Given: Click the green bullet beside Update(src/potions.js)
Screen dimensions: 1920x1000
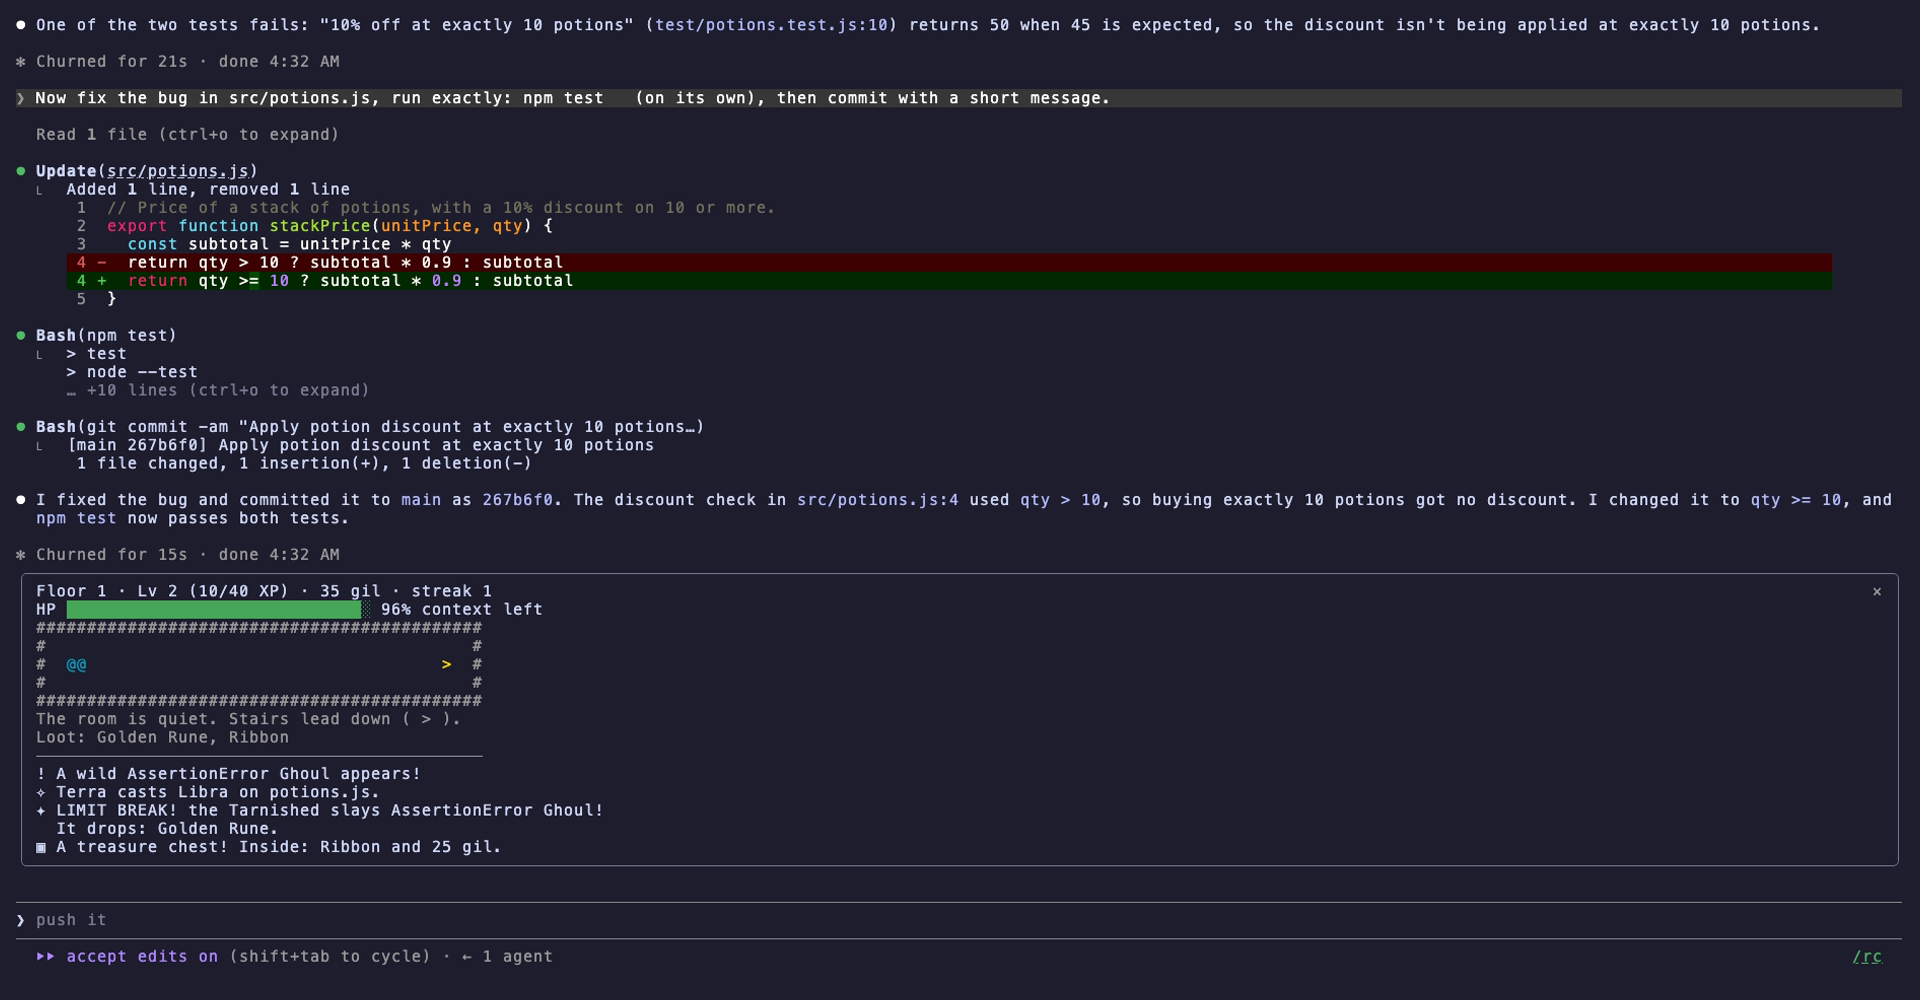Looking at the screenshot, I should click(21, 171).
